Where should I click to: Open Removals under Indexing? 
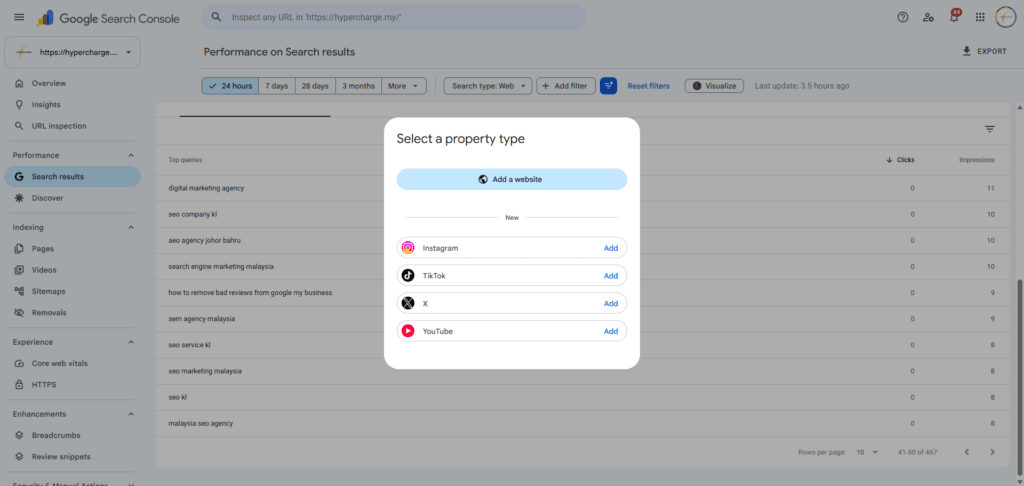coord(72,313)
